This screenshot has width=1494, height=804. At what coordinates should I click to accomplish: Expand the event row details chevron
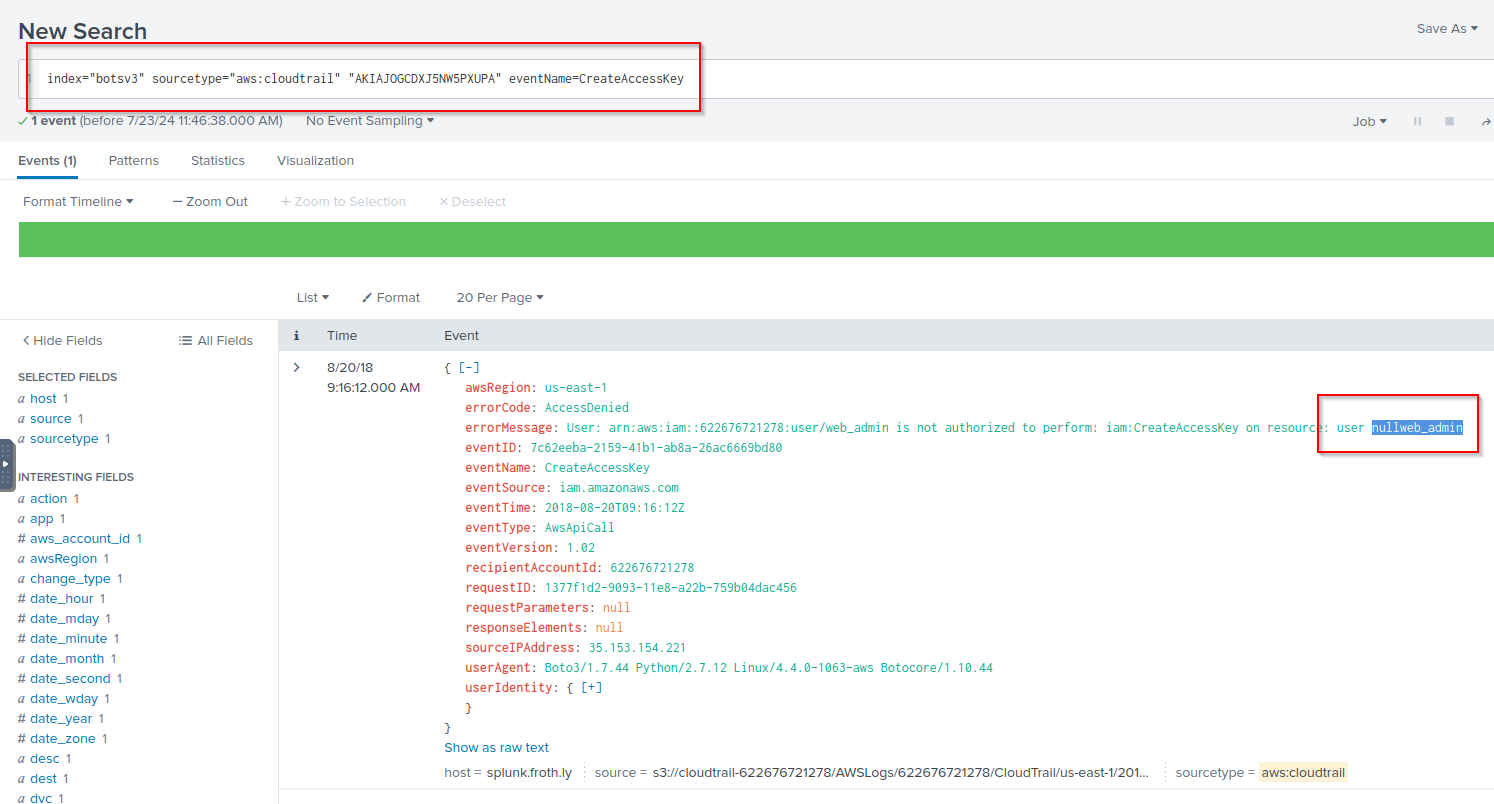point(296,367)
